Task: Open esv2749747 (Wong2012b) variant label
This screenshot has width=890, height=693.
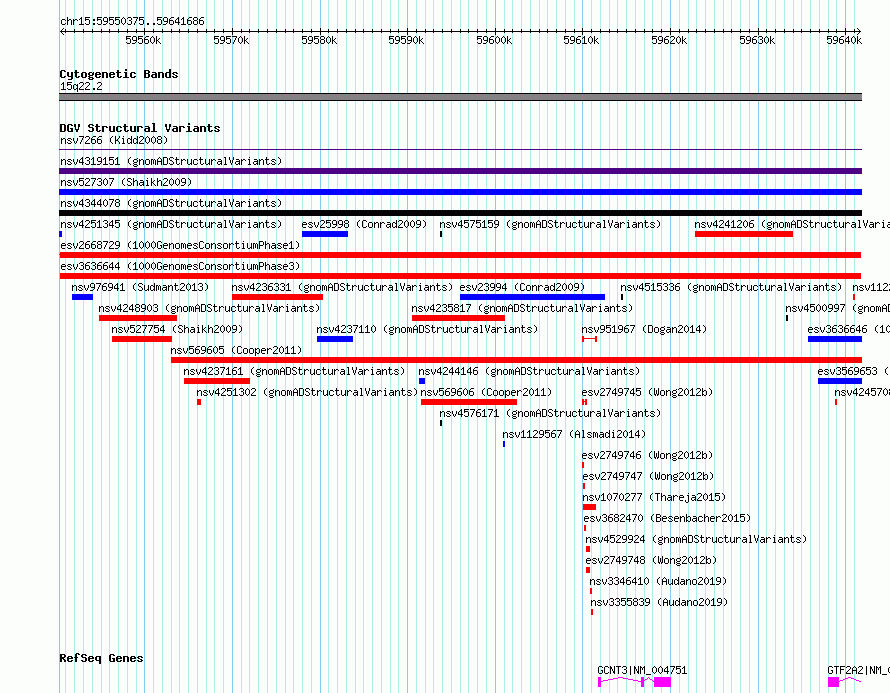Action: [x=648, y=476]
